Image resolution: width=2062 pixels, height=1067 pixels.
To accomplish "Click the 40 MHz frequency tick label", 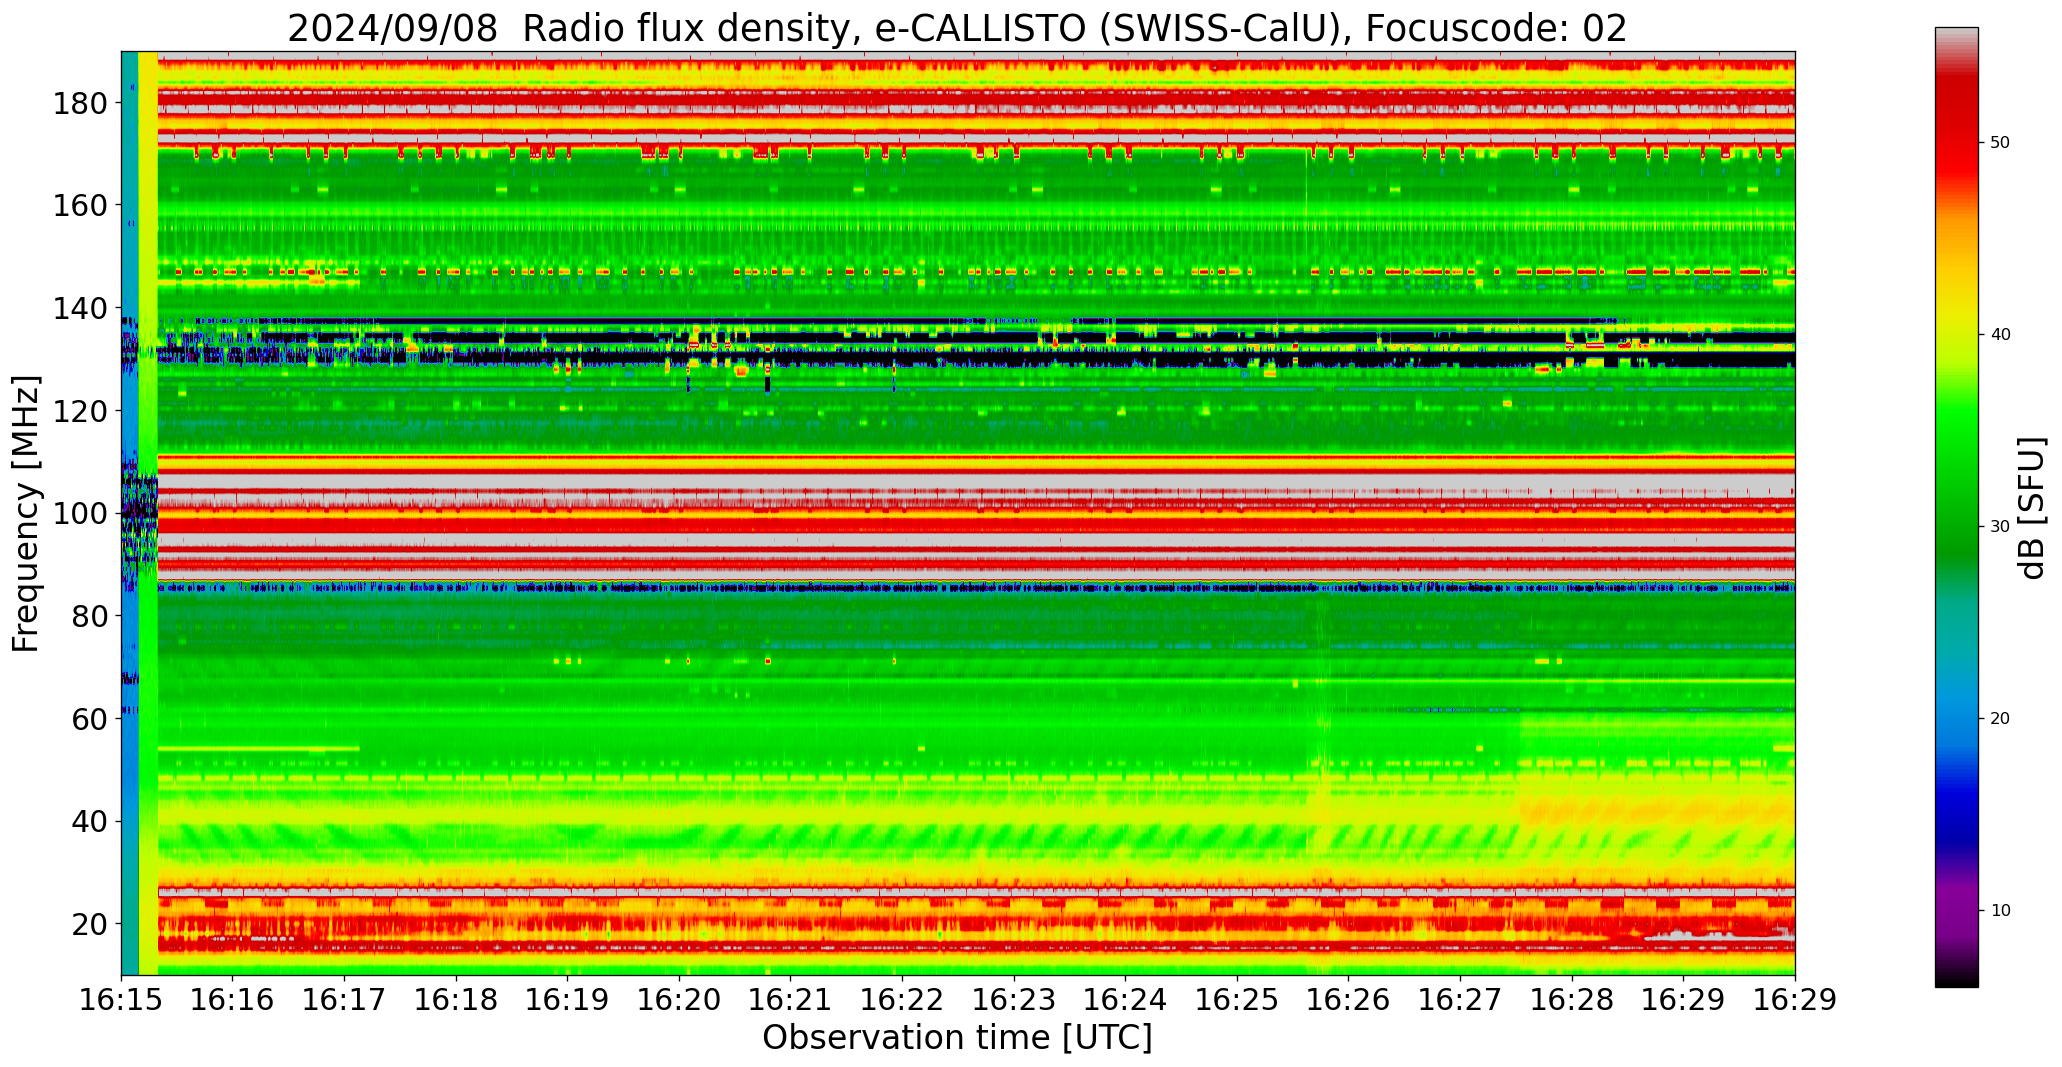I will click(x=89, y=822).
